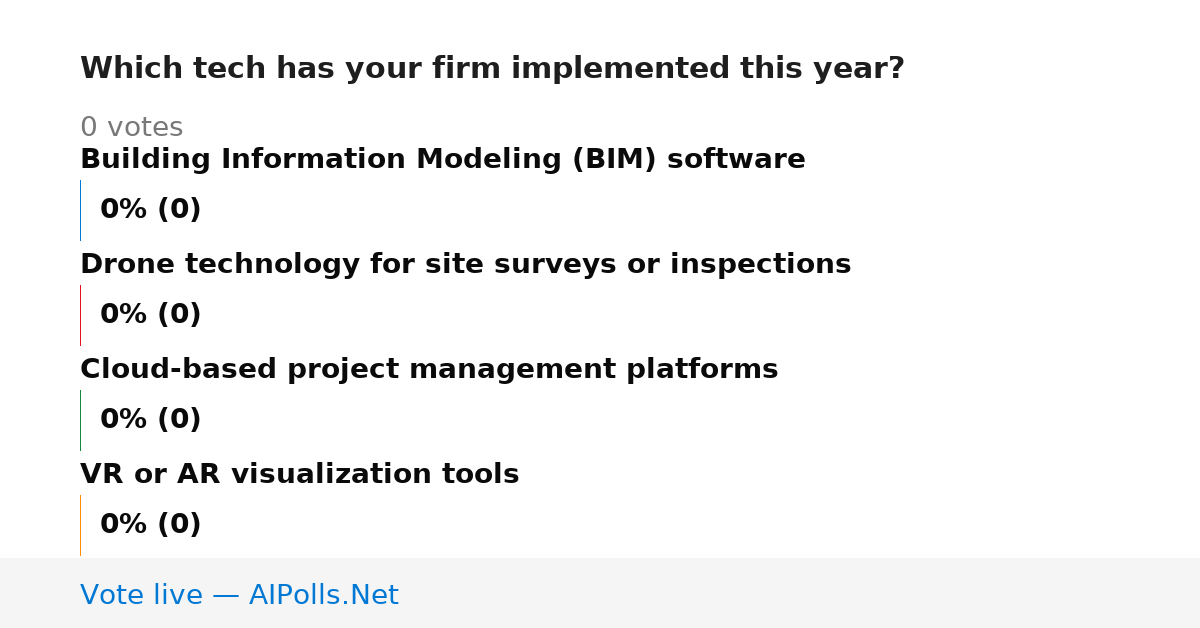
Task: Click the 0% (0) result under BIM software
Action: point(150,210)
